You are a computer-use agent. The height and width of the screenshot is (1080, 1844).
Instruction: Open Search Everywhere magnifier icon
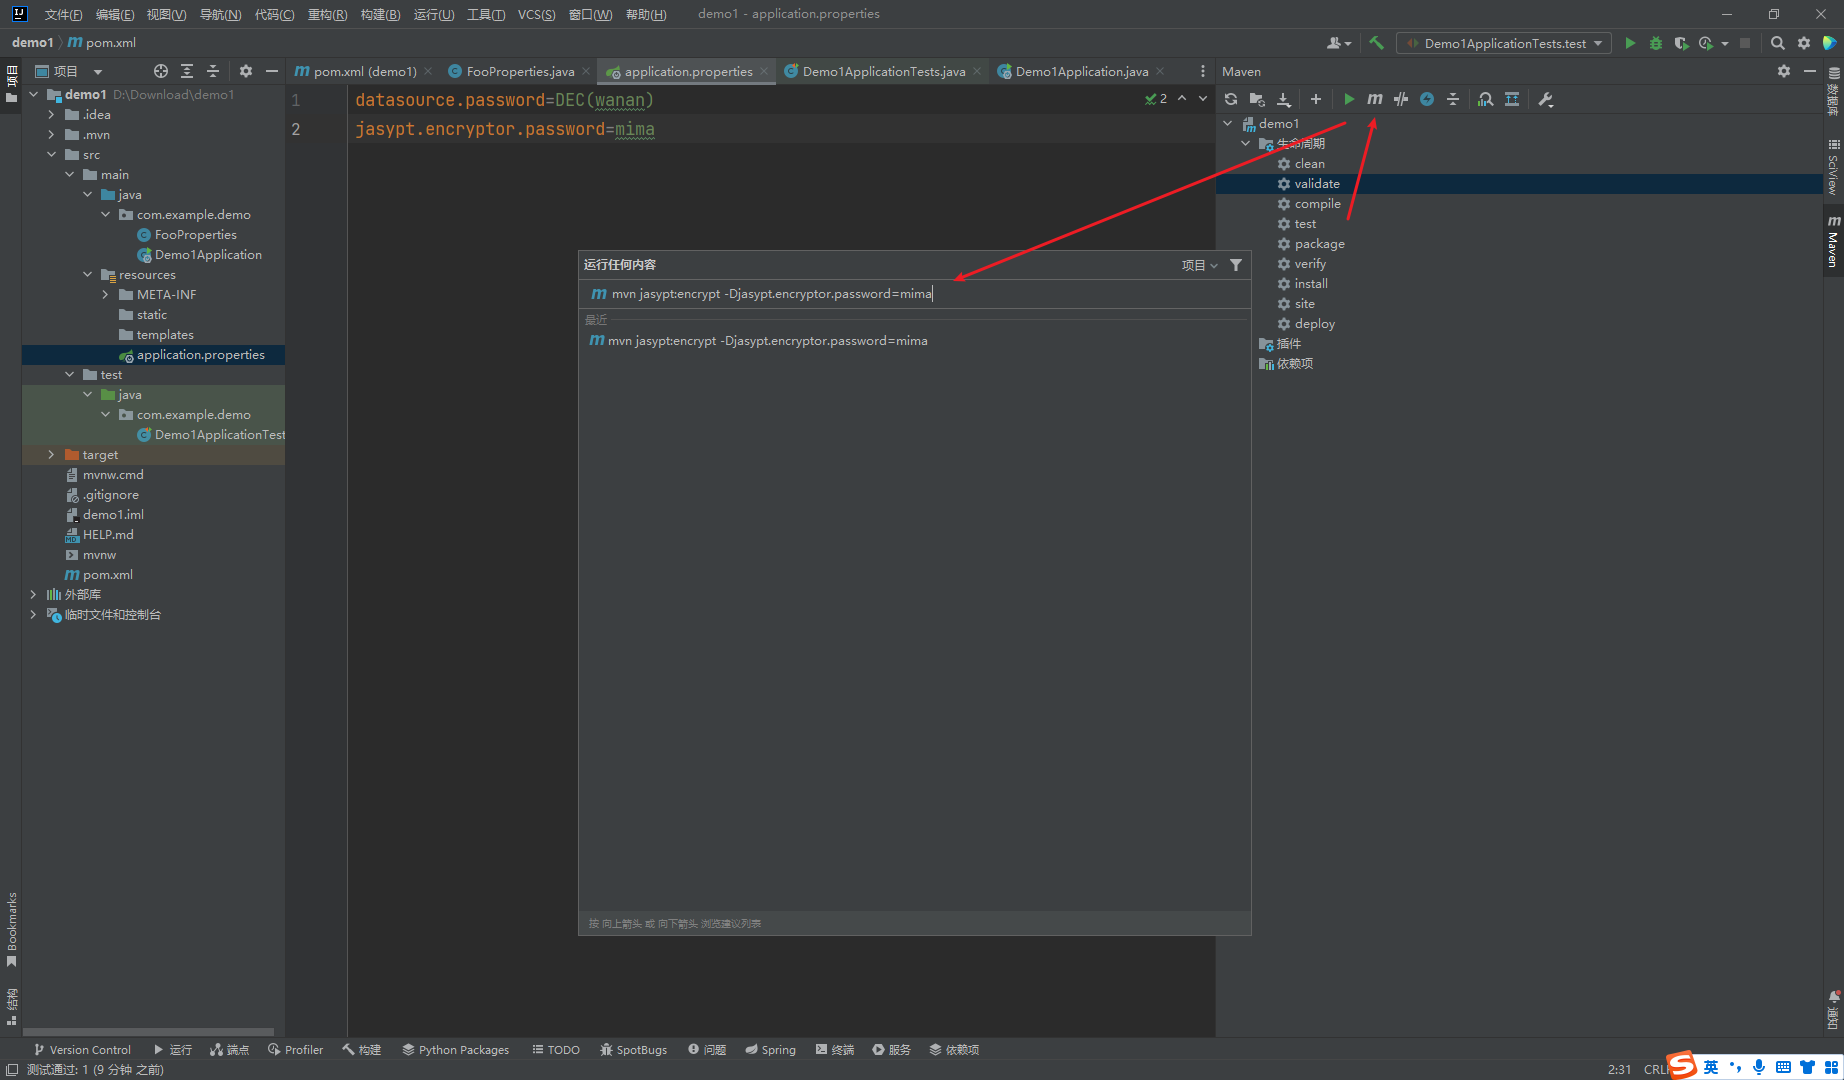[1777, 43]
